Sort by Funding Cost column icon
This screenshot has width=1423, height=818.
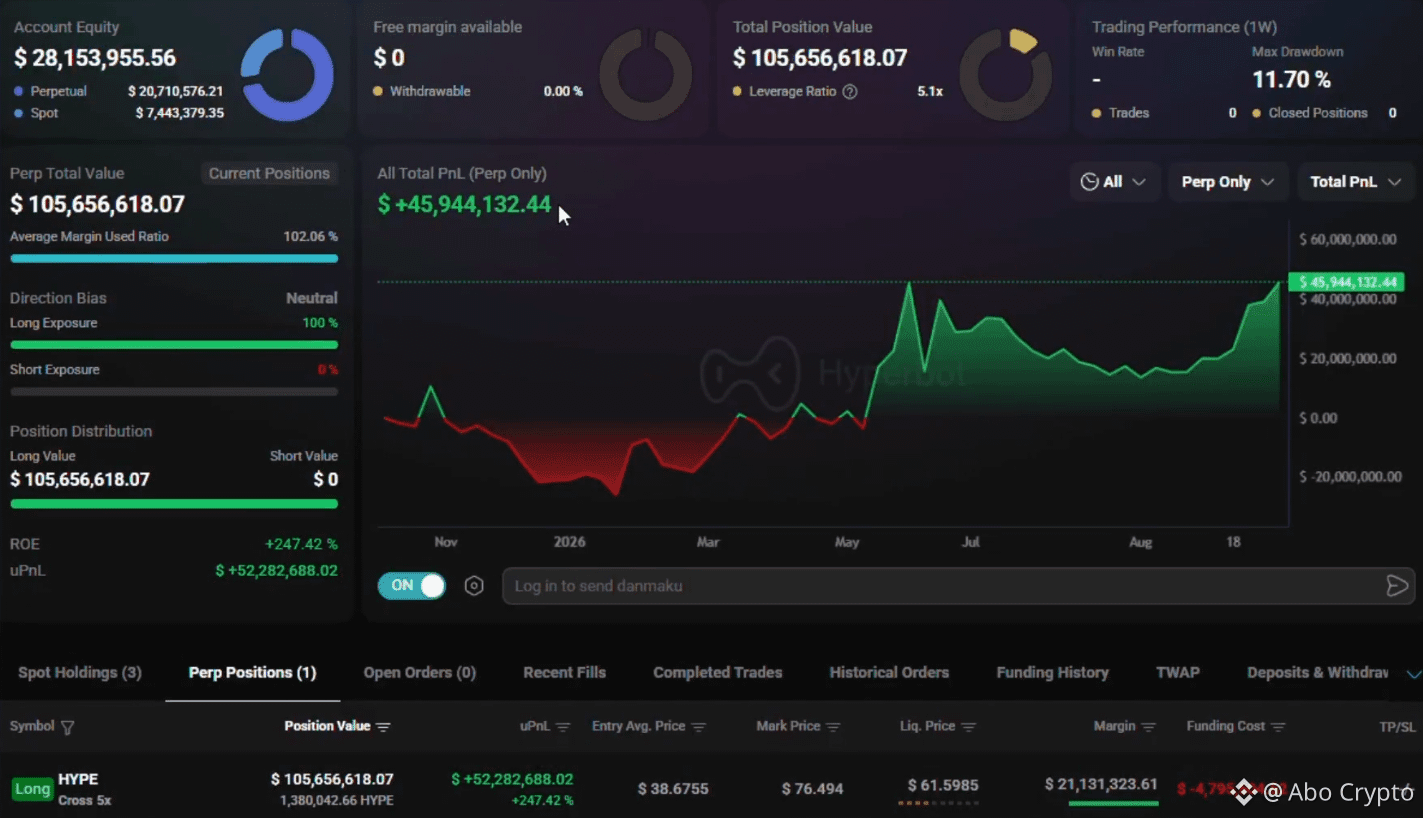(x=1278, y=727)
